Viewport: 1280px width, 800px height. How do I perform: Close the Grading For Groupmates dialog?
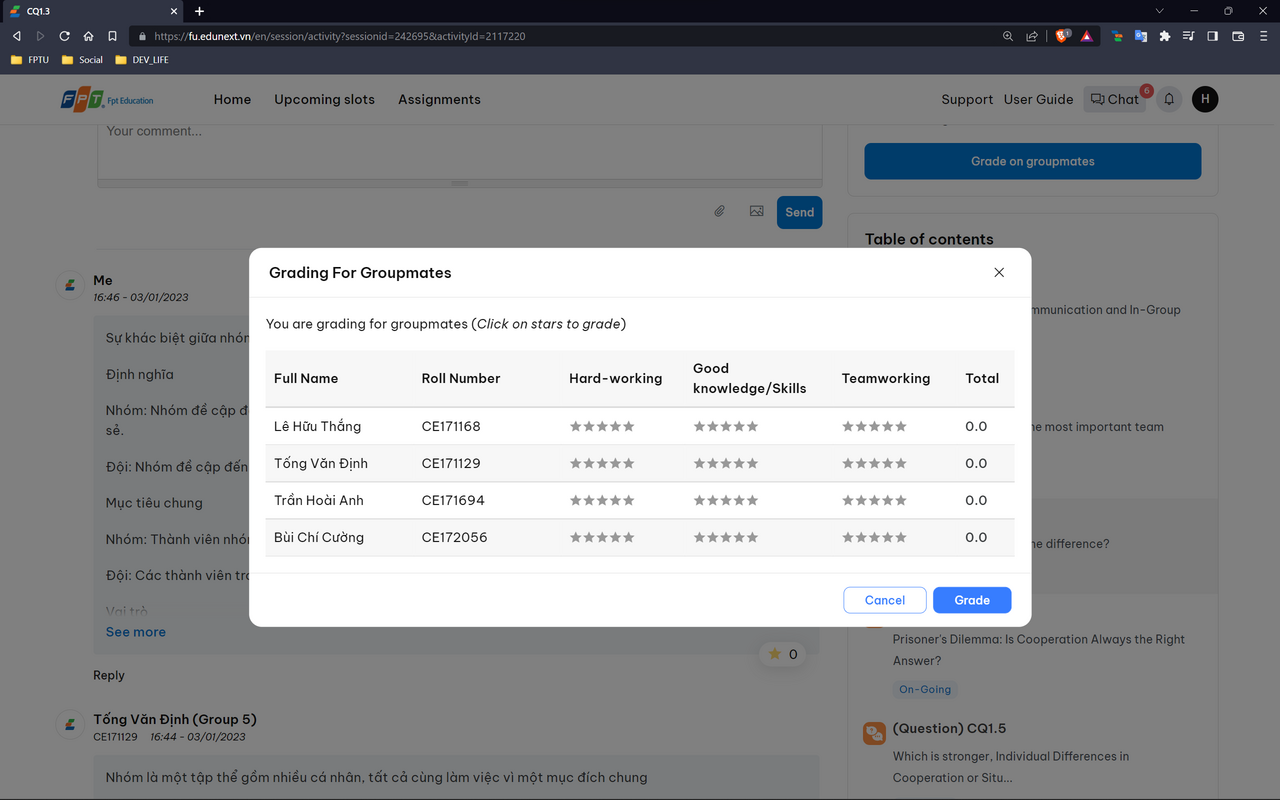coord(998,273)
